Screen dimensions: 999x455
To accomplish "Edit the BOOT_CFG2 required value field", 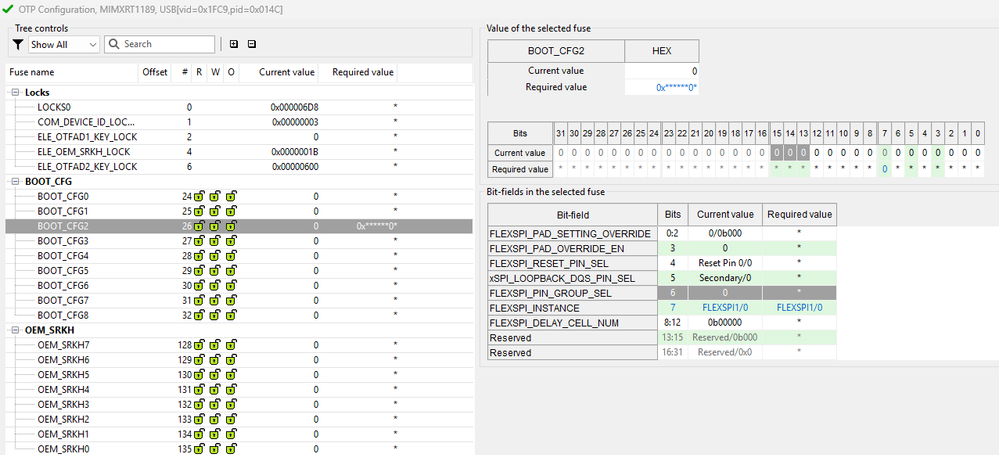I will click(661, 88).
